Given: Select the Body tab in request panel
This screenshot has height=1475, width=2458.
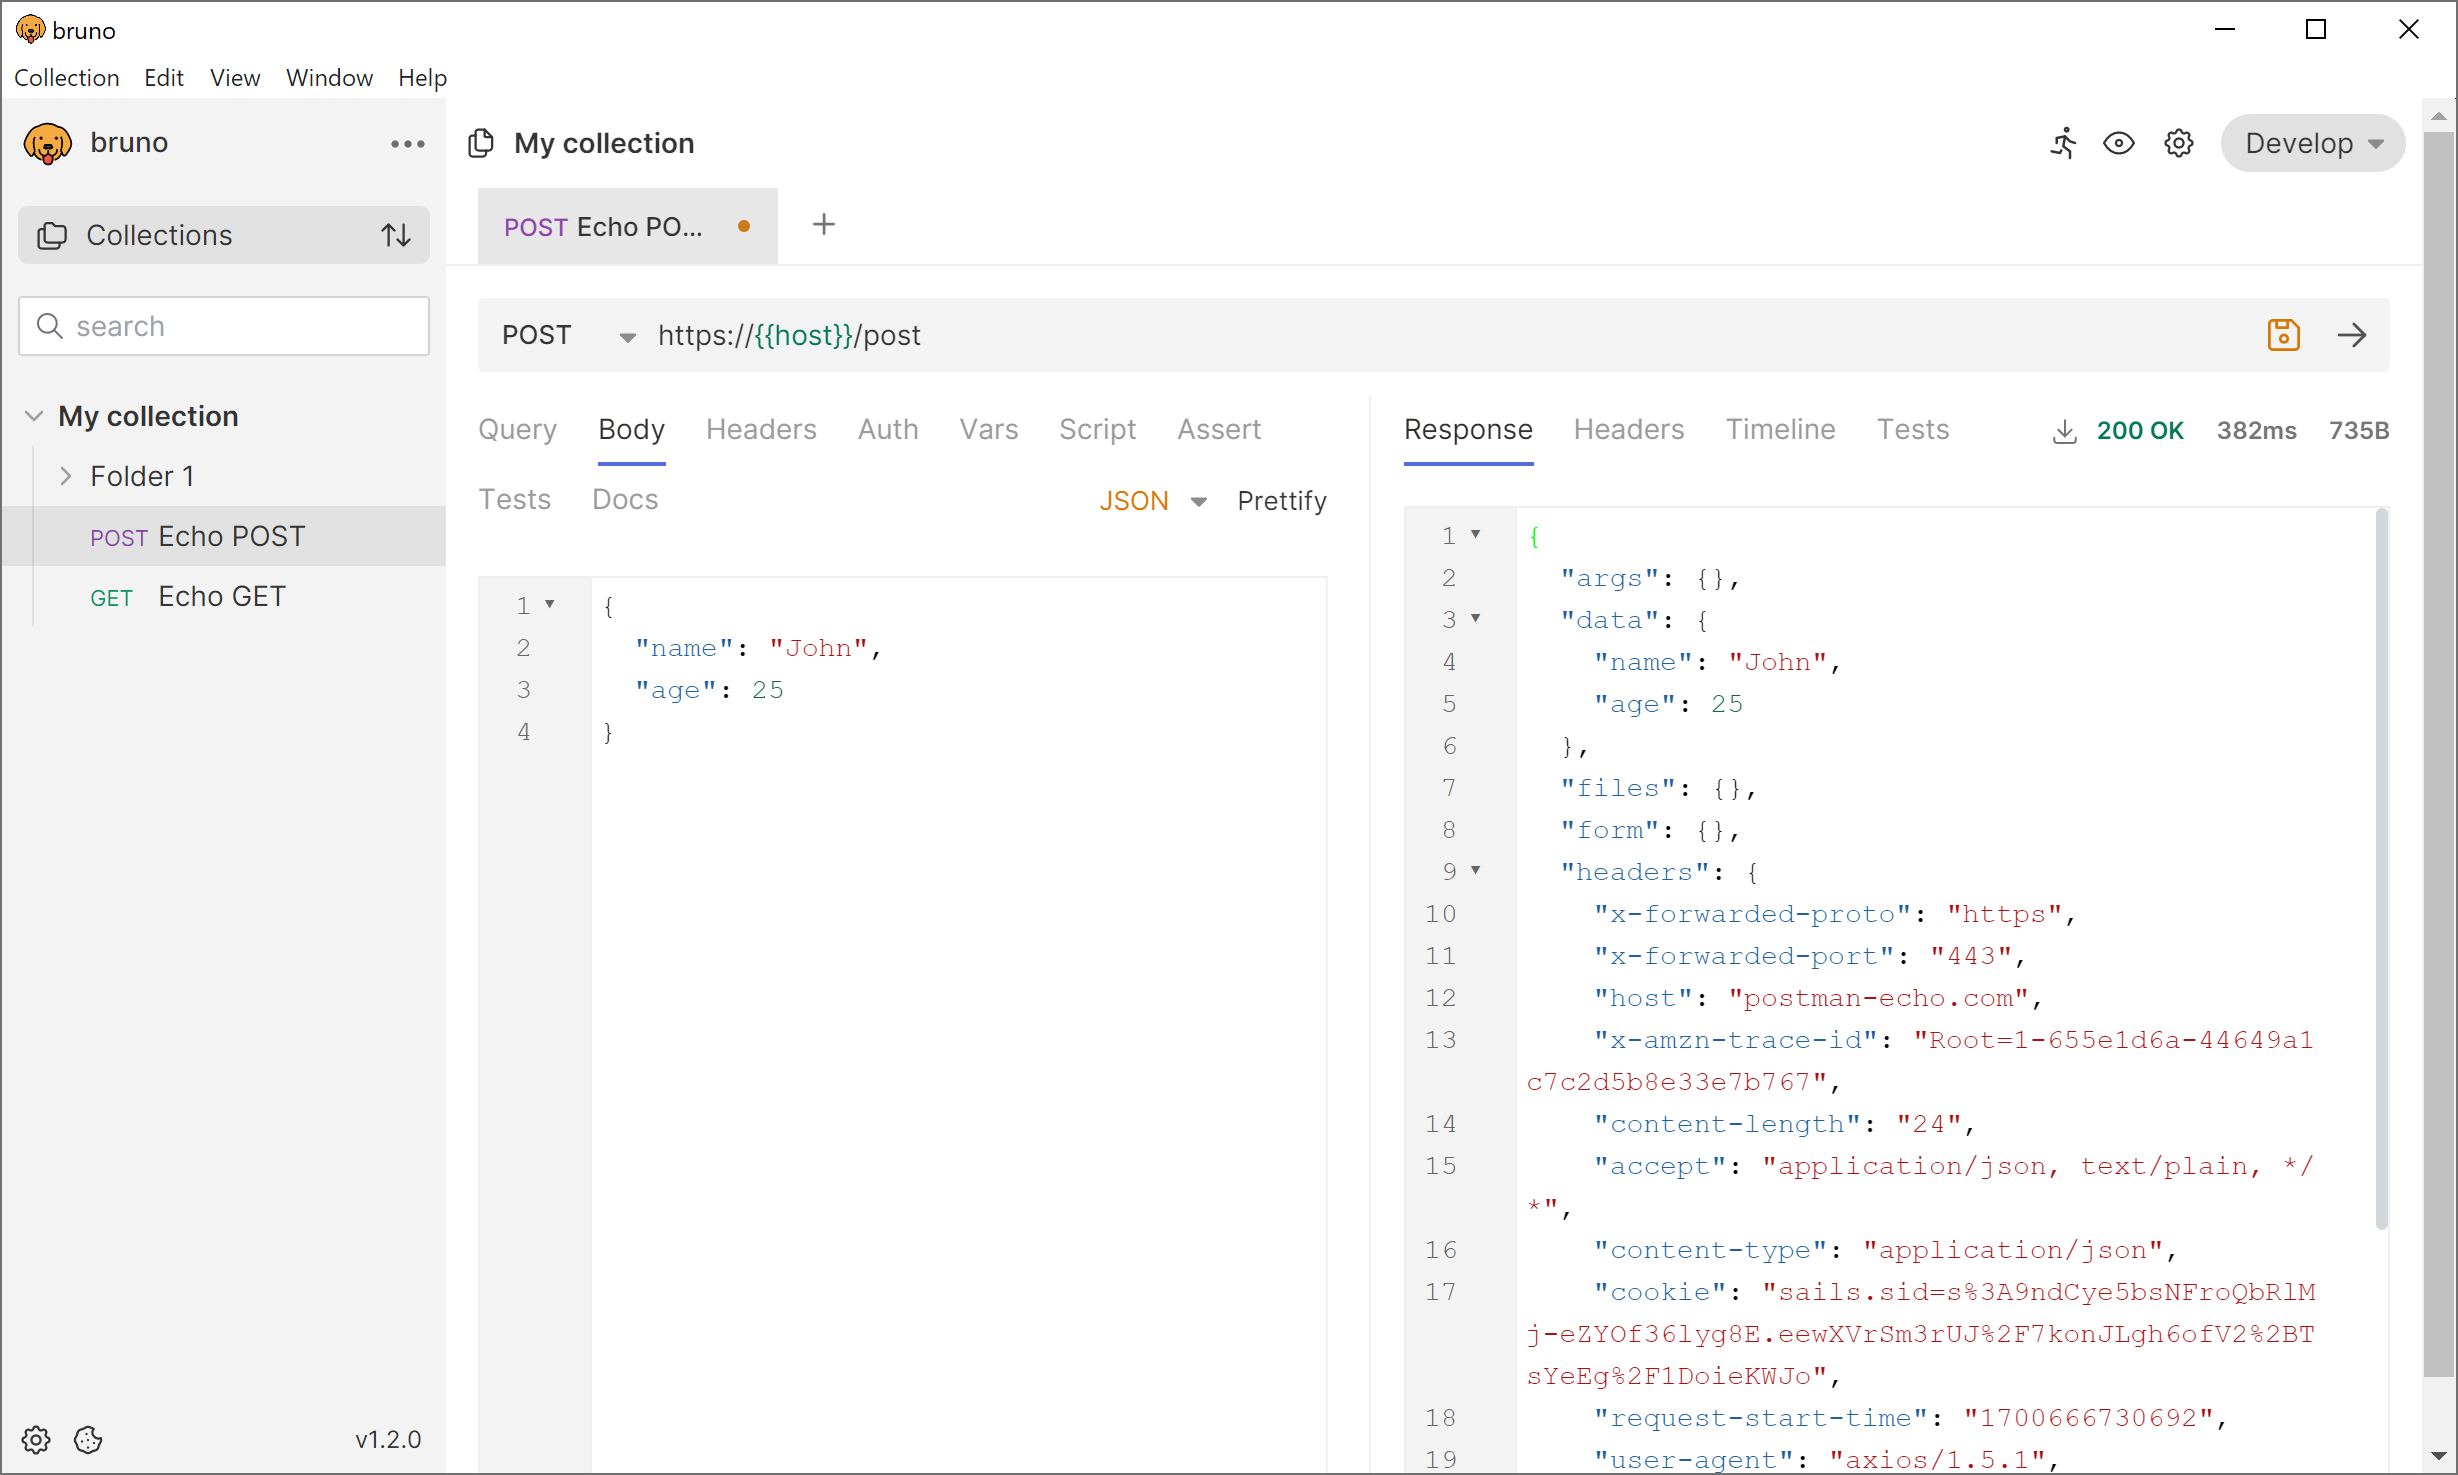Looking at the screenshot, I should (x=630, y=428).
